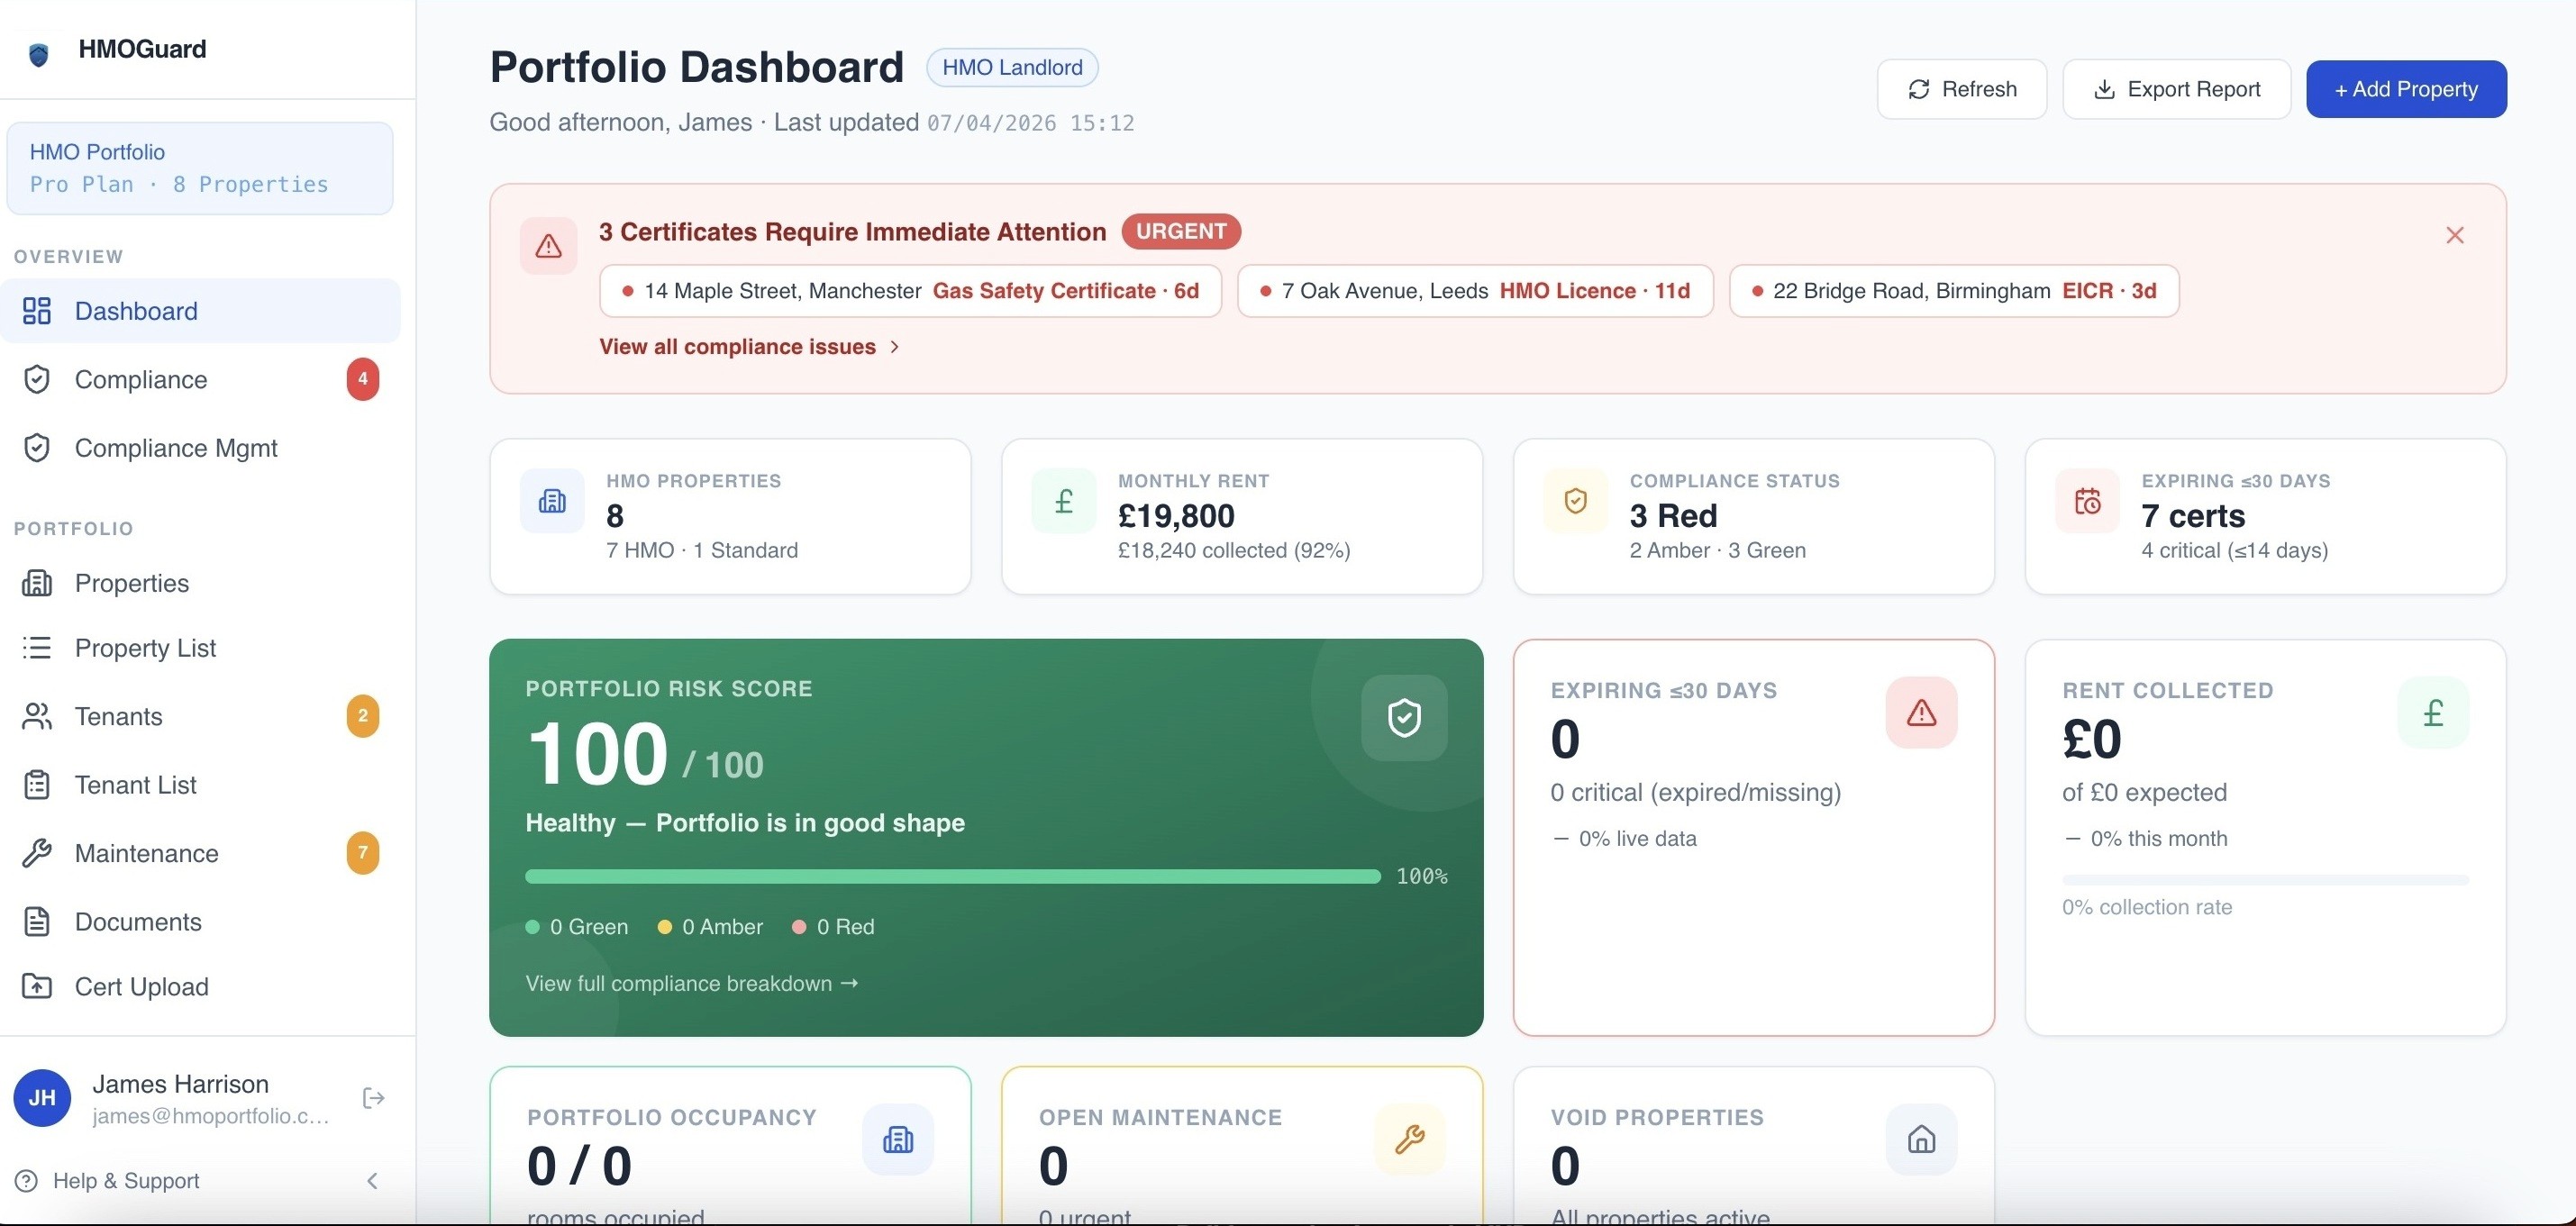Screen dimensions: 2576x1226
Task: Click the Compliance Status shield icon
Action: coord(1576,501)
